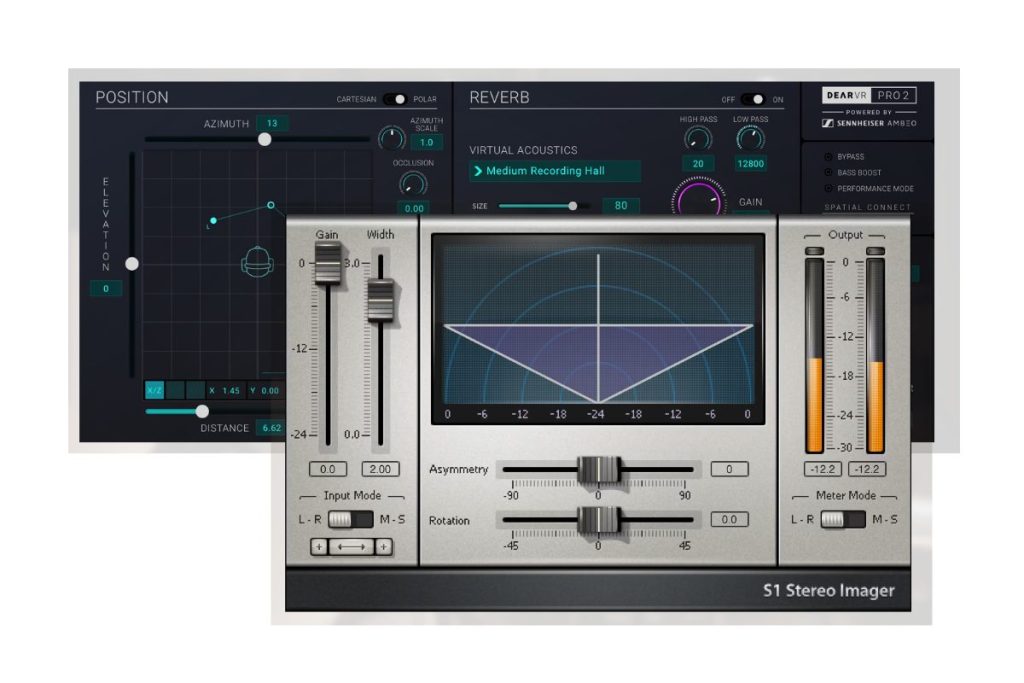
Task: Click the High Pass knob
Action: (x=697, y=138)
